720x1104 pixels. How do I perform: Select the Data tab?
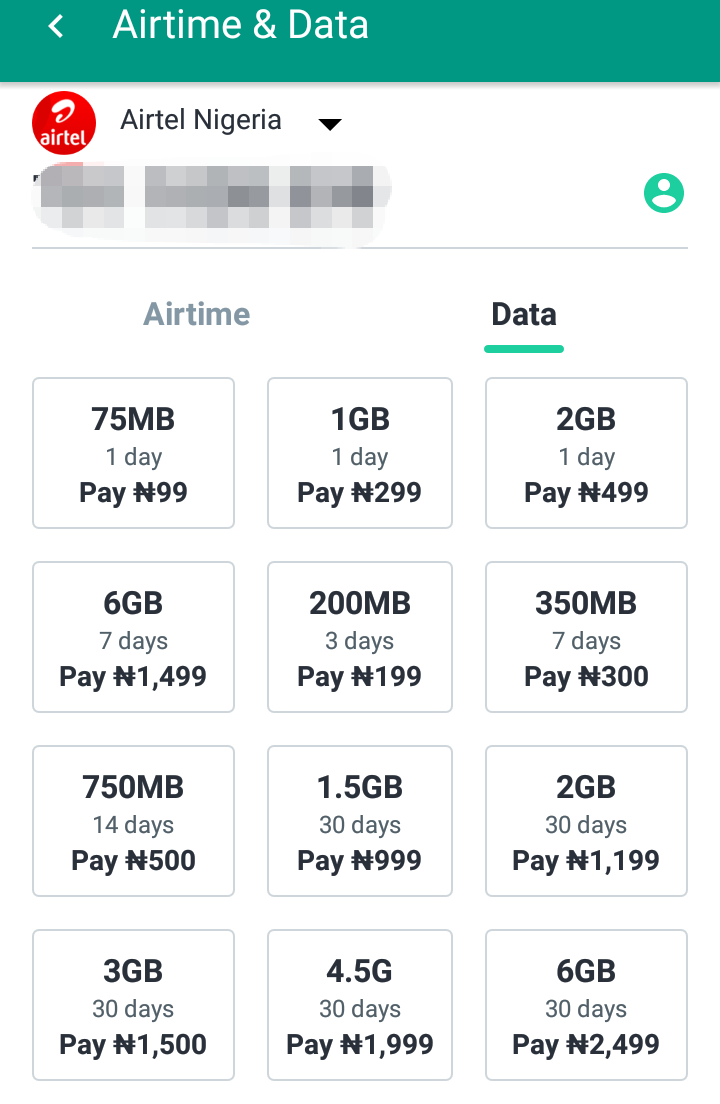coord(523,314)
